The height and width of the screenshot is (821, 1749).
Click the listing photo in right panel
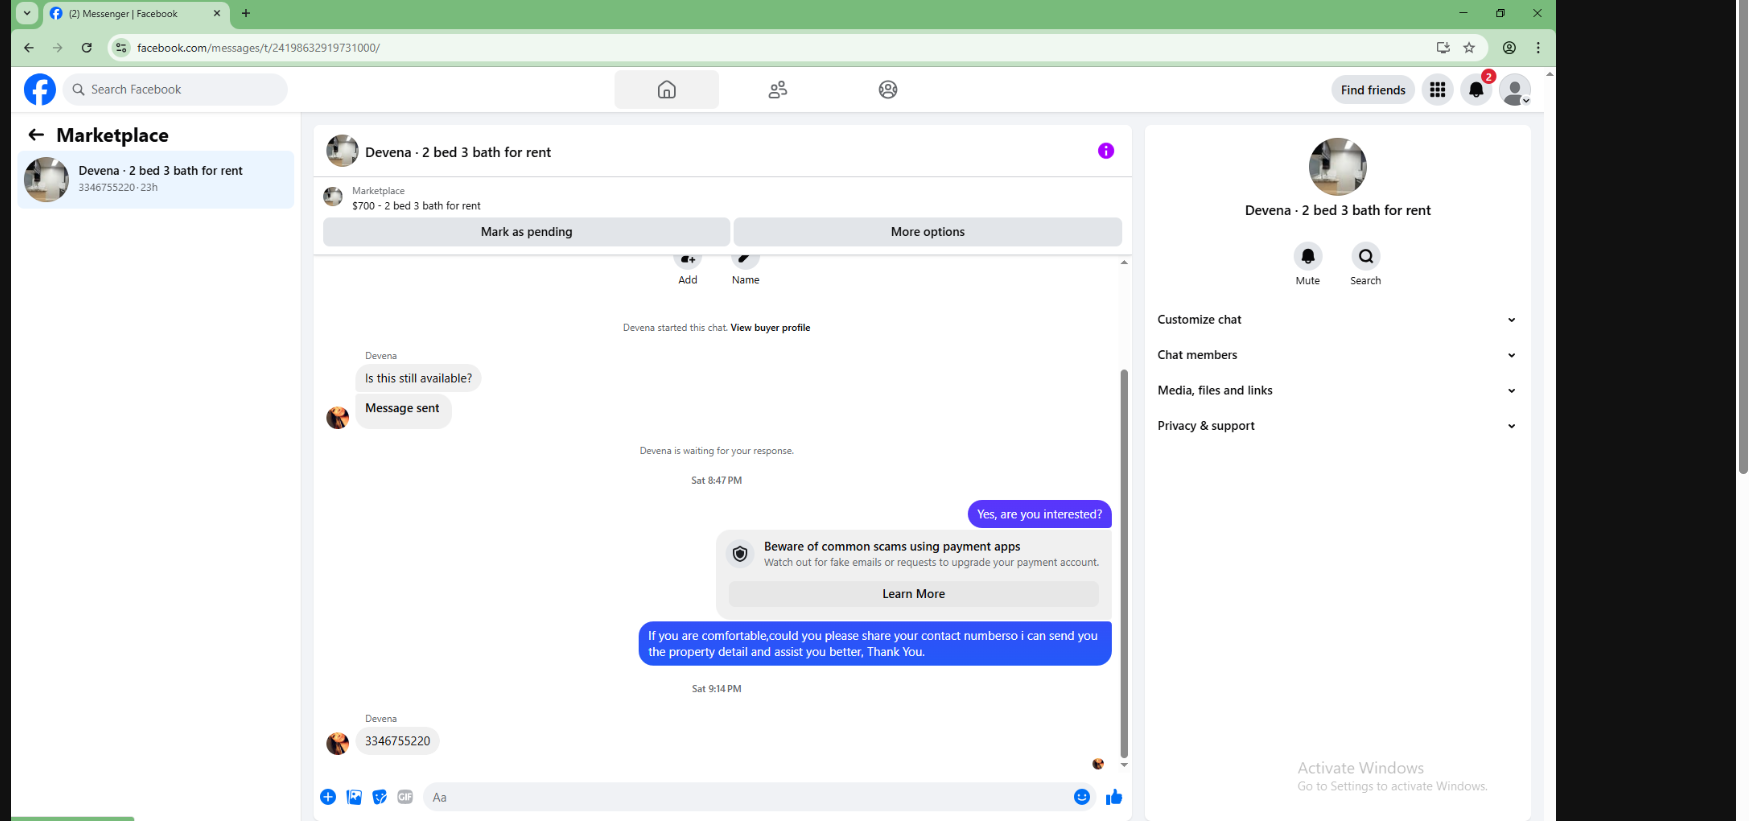tap(1337, 167)
